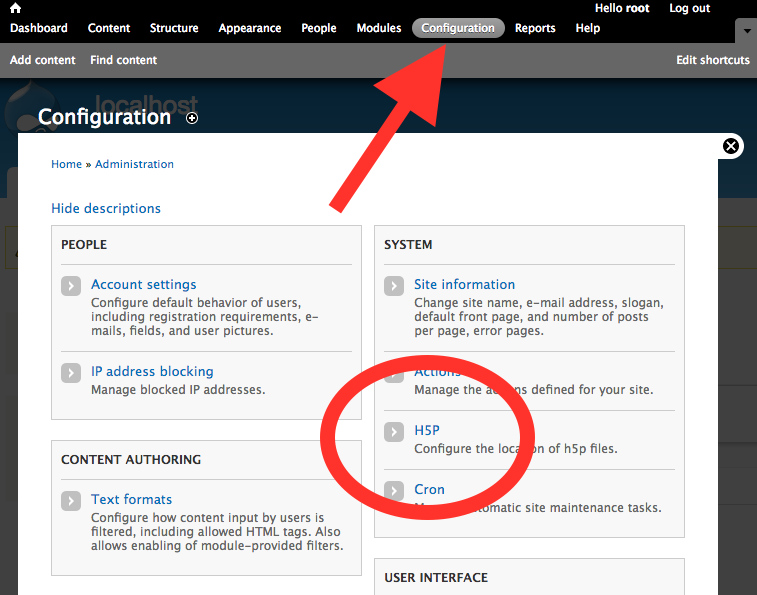Click the arrow icon beside Cron
The image size is (757, 595).
395,491
